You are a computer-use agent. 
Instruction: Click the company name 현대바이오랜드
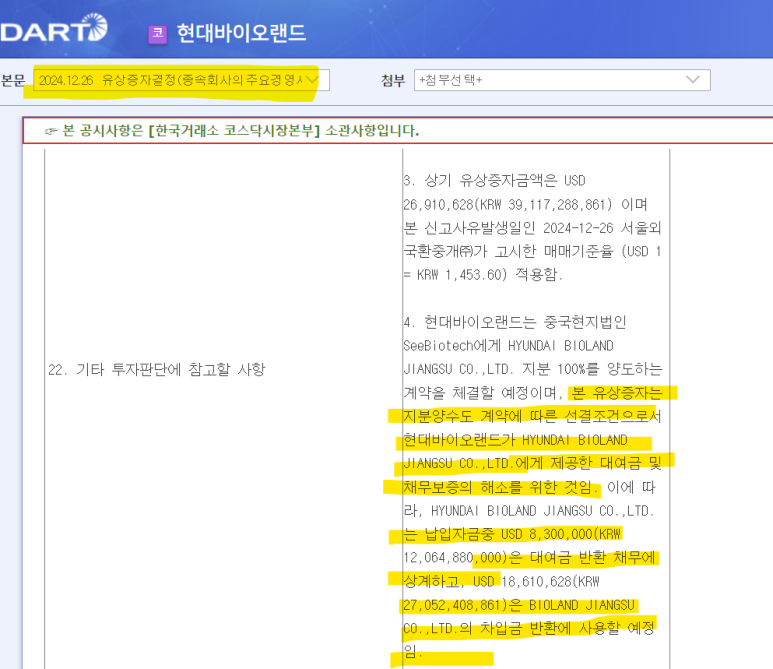[x=242, y=33]
